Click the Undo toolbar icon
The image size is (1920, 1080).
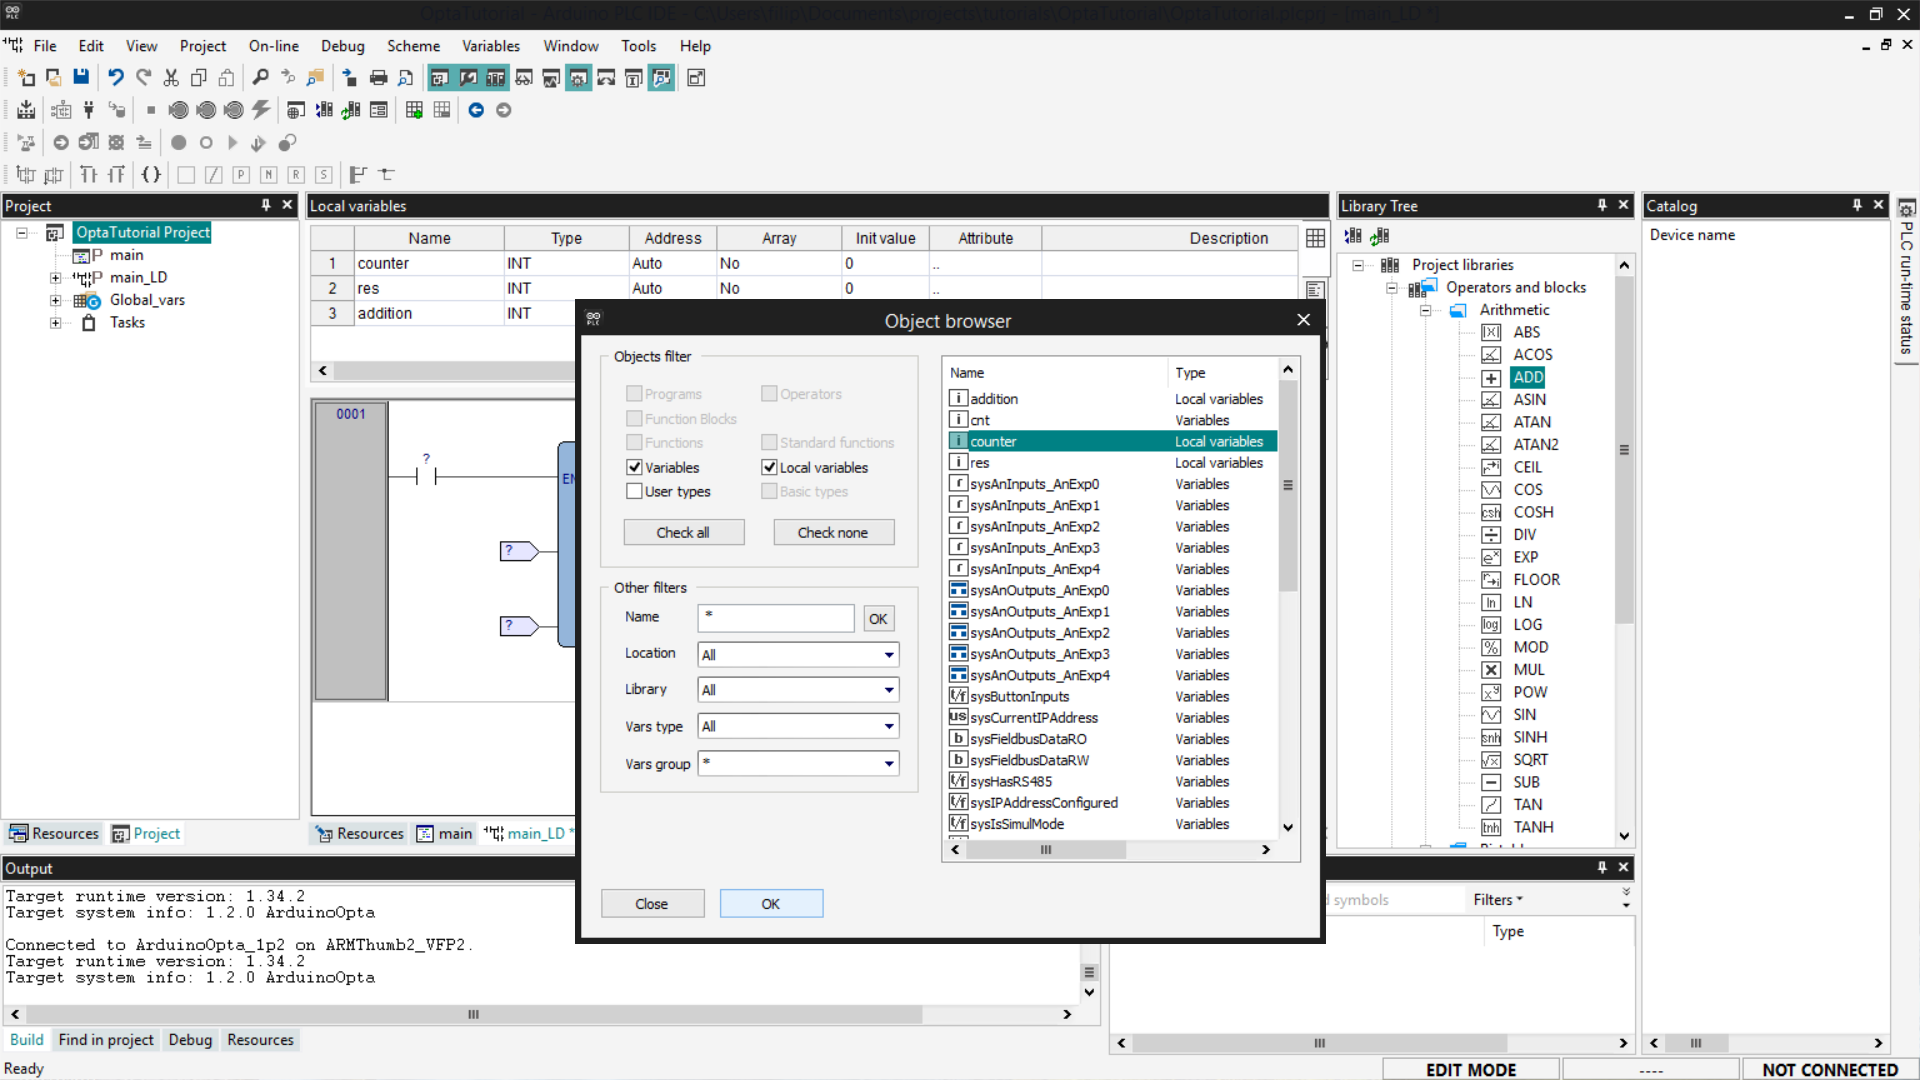pyautogui.click(x=116, y=78)
